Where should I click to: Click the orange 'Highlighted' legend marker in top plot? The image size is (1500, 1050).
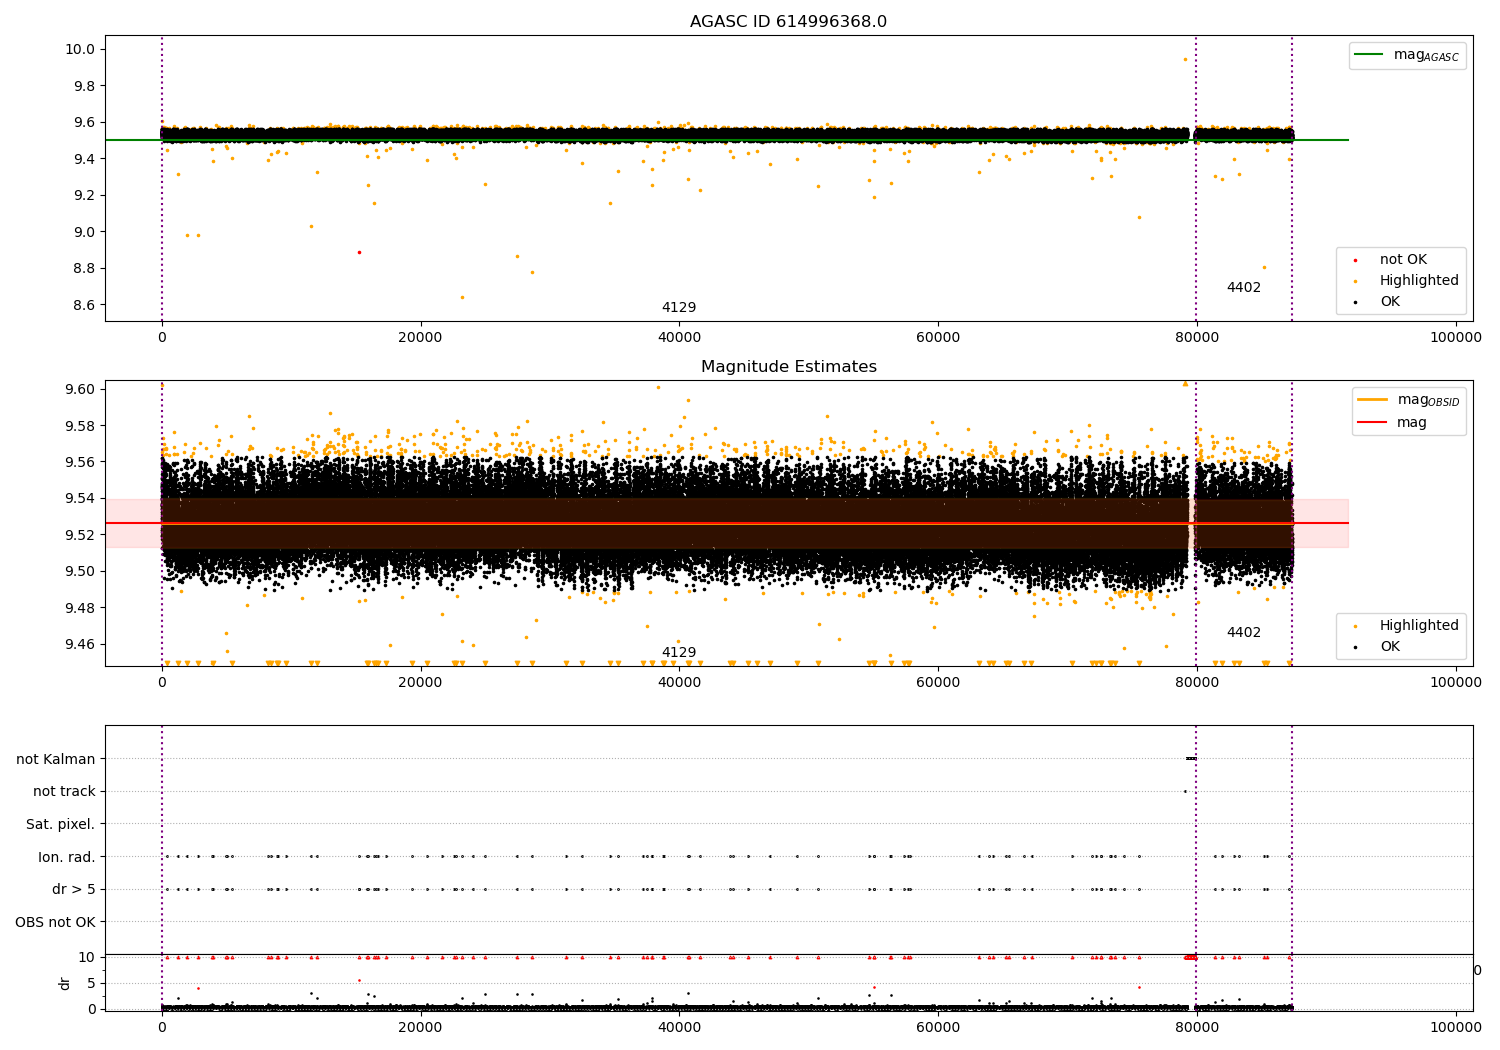click(x=1355, y=281)
